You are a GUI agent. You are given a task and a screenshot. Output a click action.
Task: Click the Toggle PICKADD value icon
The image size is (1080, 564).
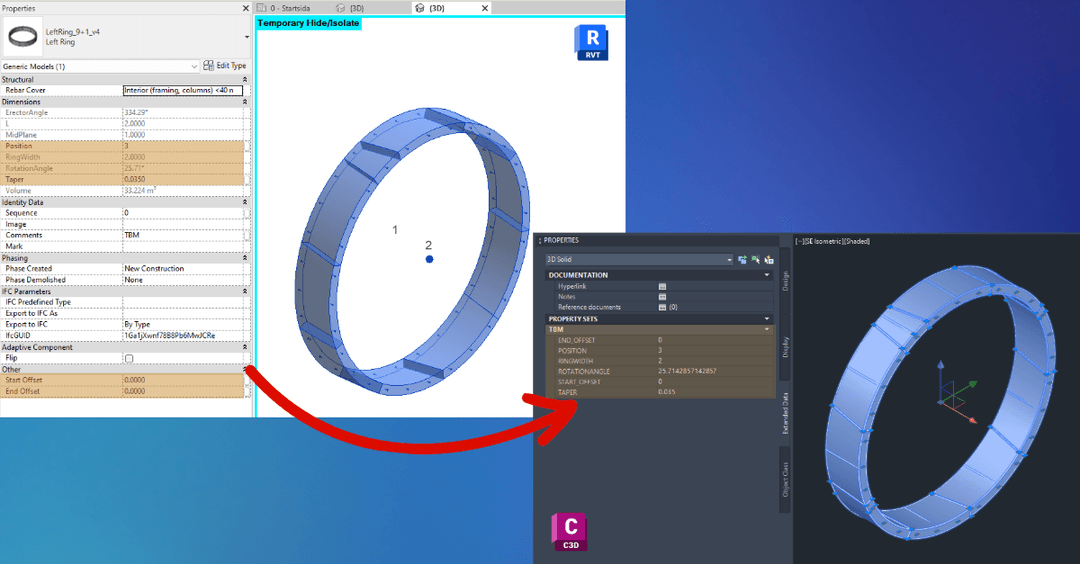742,260
